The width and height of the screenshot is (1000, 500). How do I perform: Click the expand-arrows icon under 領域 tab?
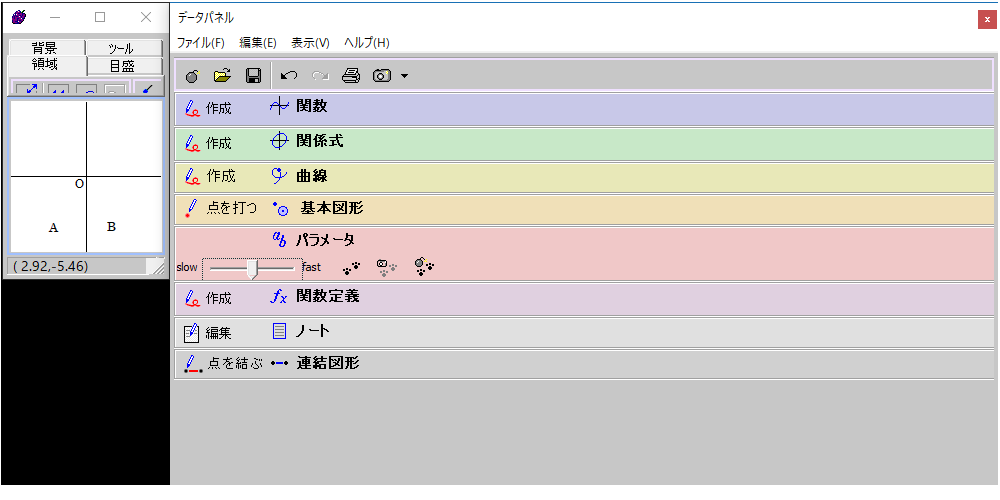pyautogui.click(x=31, y=90)
